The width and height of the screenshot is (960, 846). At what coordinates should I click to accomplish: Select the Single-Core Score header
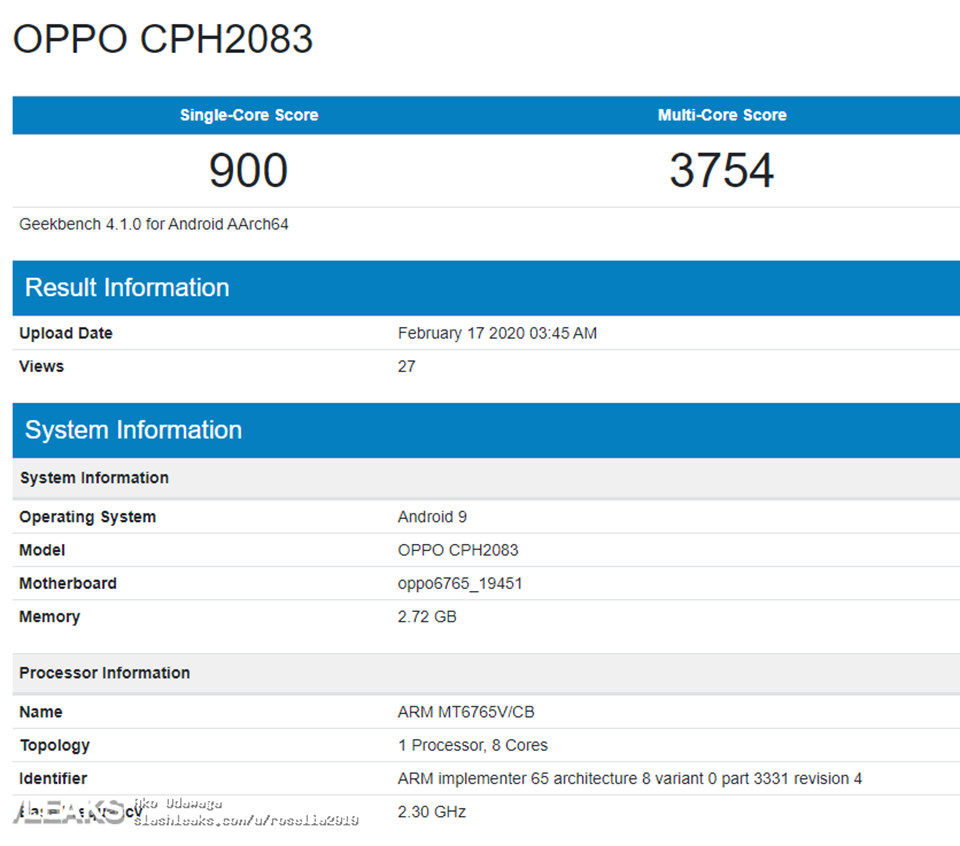pyautogui.click(x=249, y=115)
